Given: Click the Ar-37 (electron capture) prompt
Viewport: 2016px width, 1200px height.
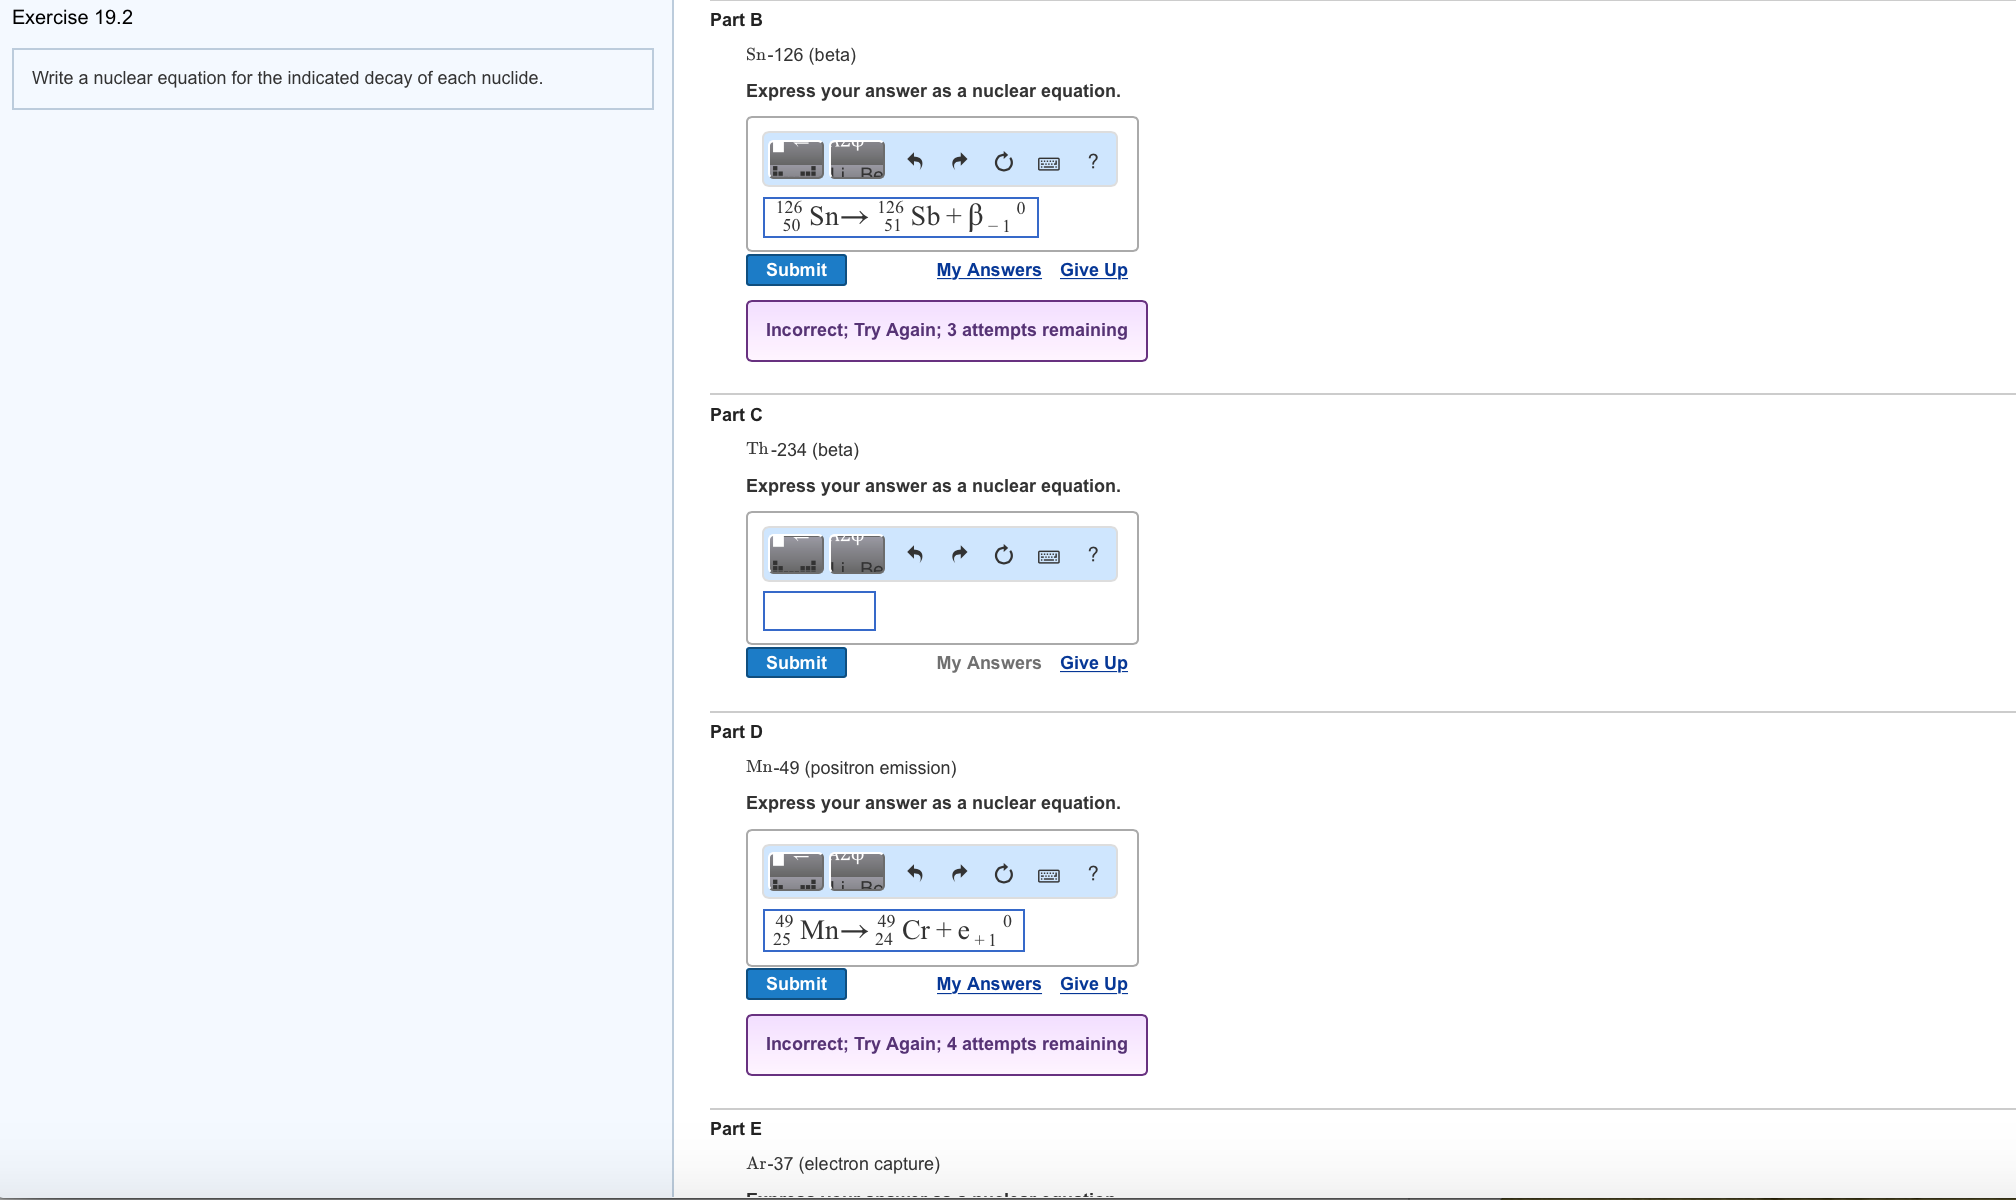Looking at the screenshot, I should point(843,1164).
